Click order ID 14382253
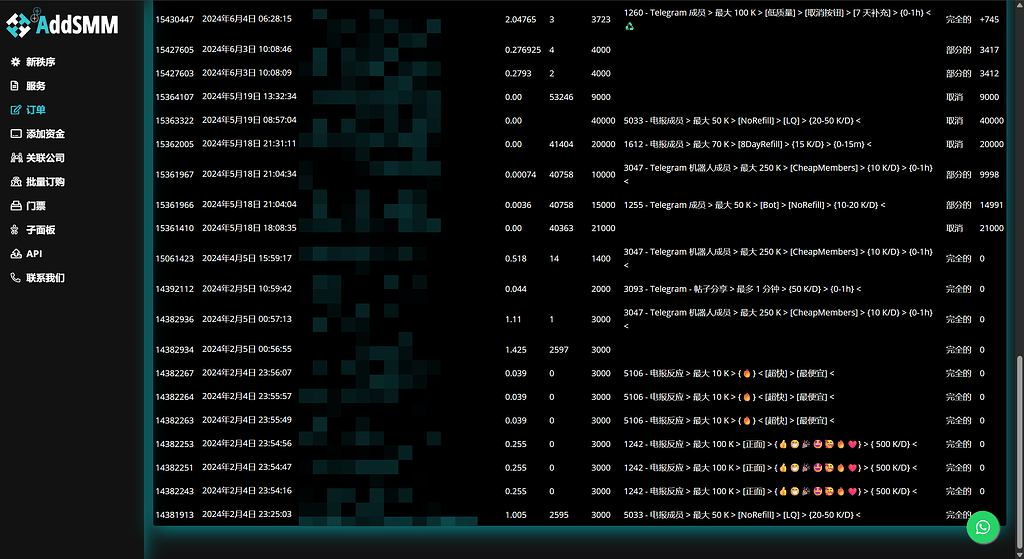The width and height of the screenshot is (1024, 559). (x=174, y=444)
